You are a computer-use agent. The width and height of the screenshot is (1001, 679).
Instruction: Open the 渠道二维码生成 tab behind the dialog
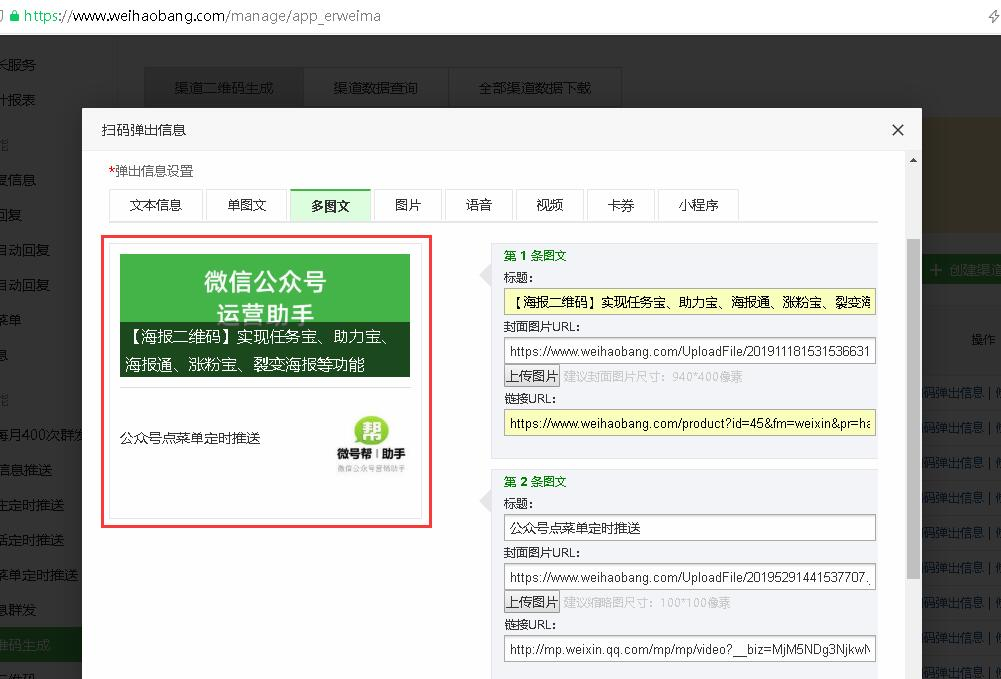[x=223, y=88]
